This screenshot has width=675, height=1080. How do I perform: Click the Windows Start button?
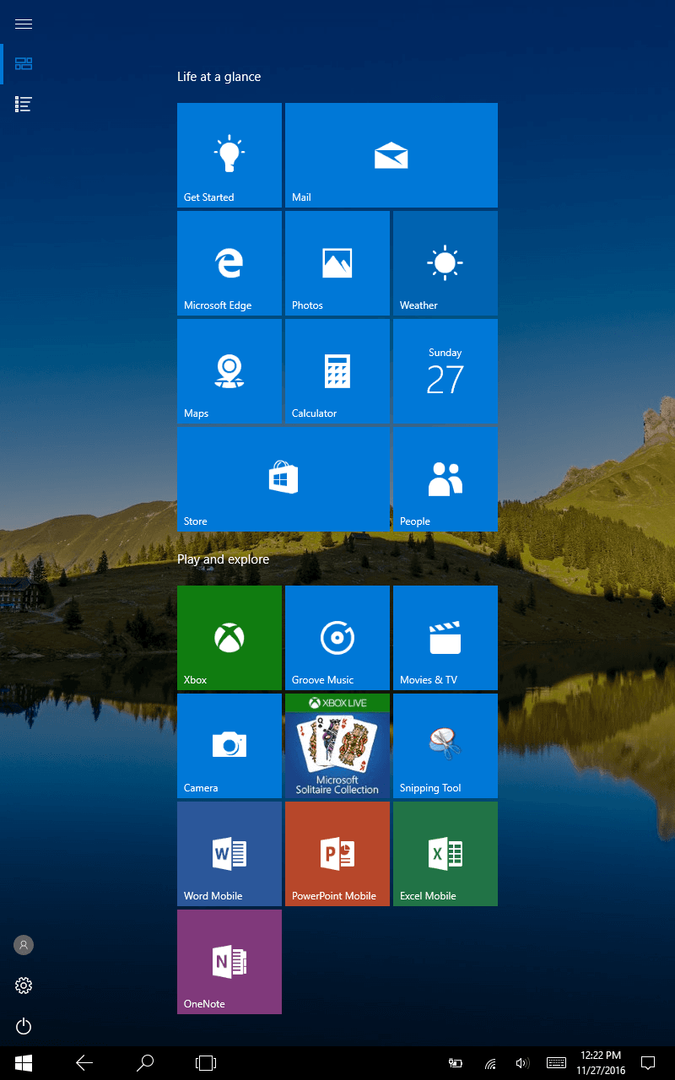[23, 1063]
